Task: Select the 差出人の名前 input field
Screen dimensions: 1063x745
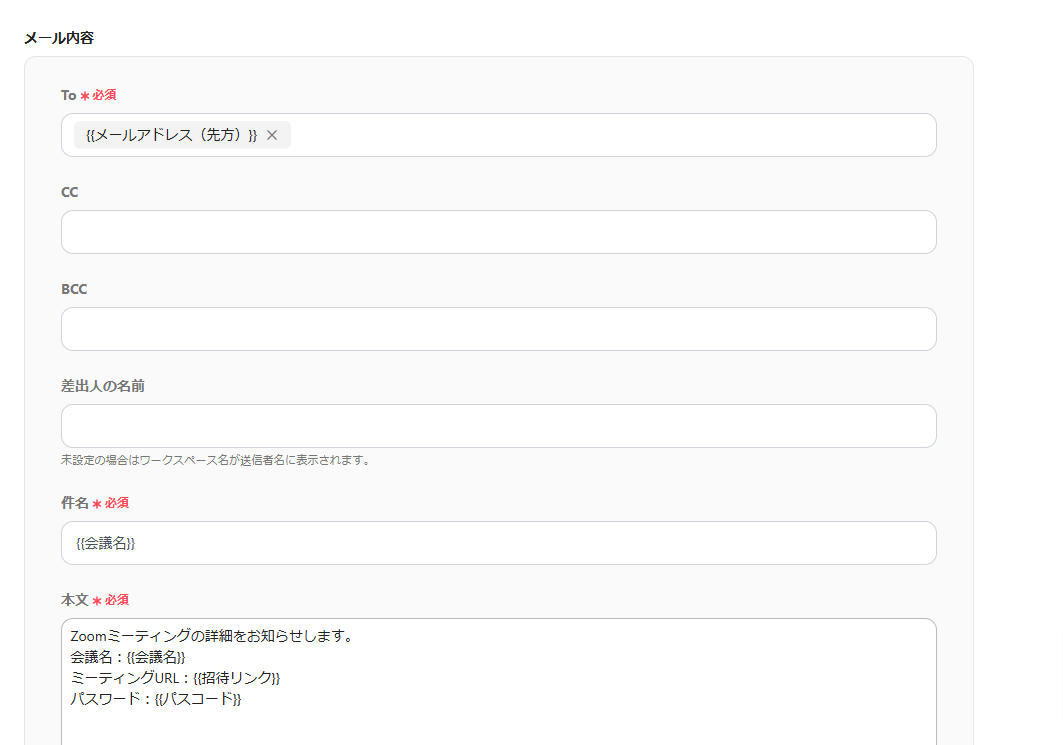Action: click(498, 426)
